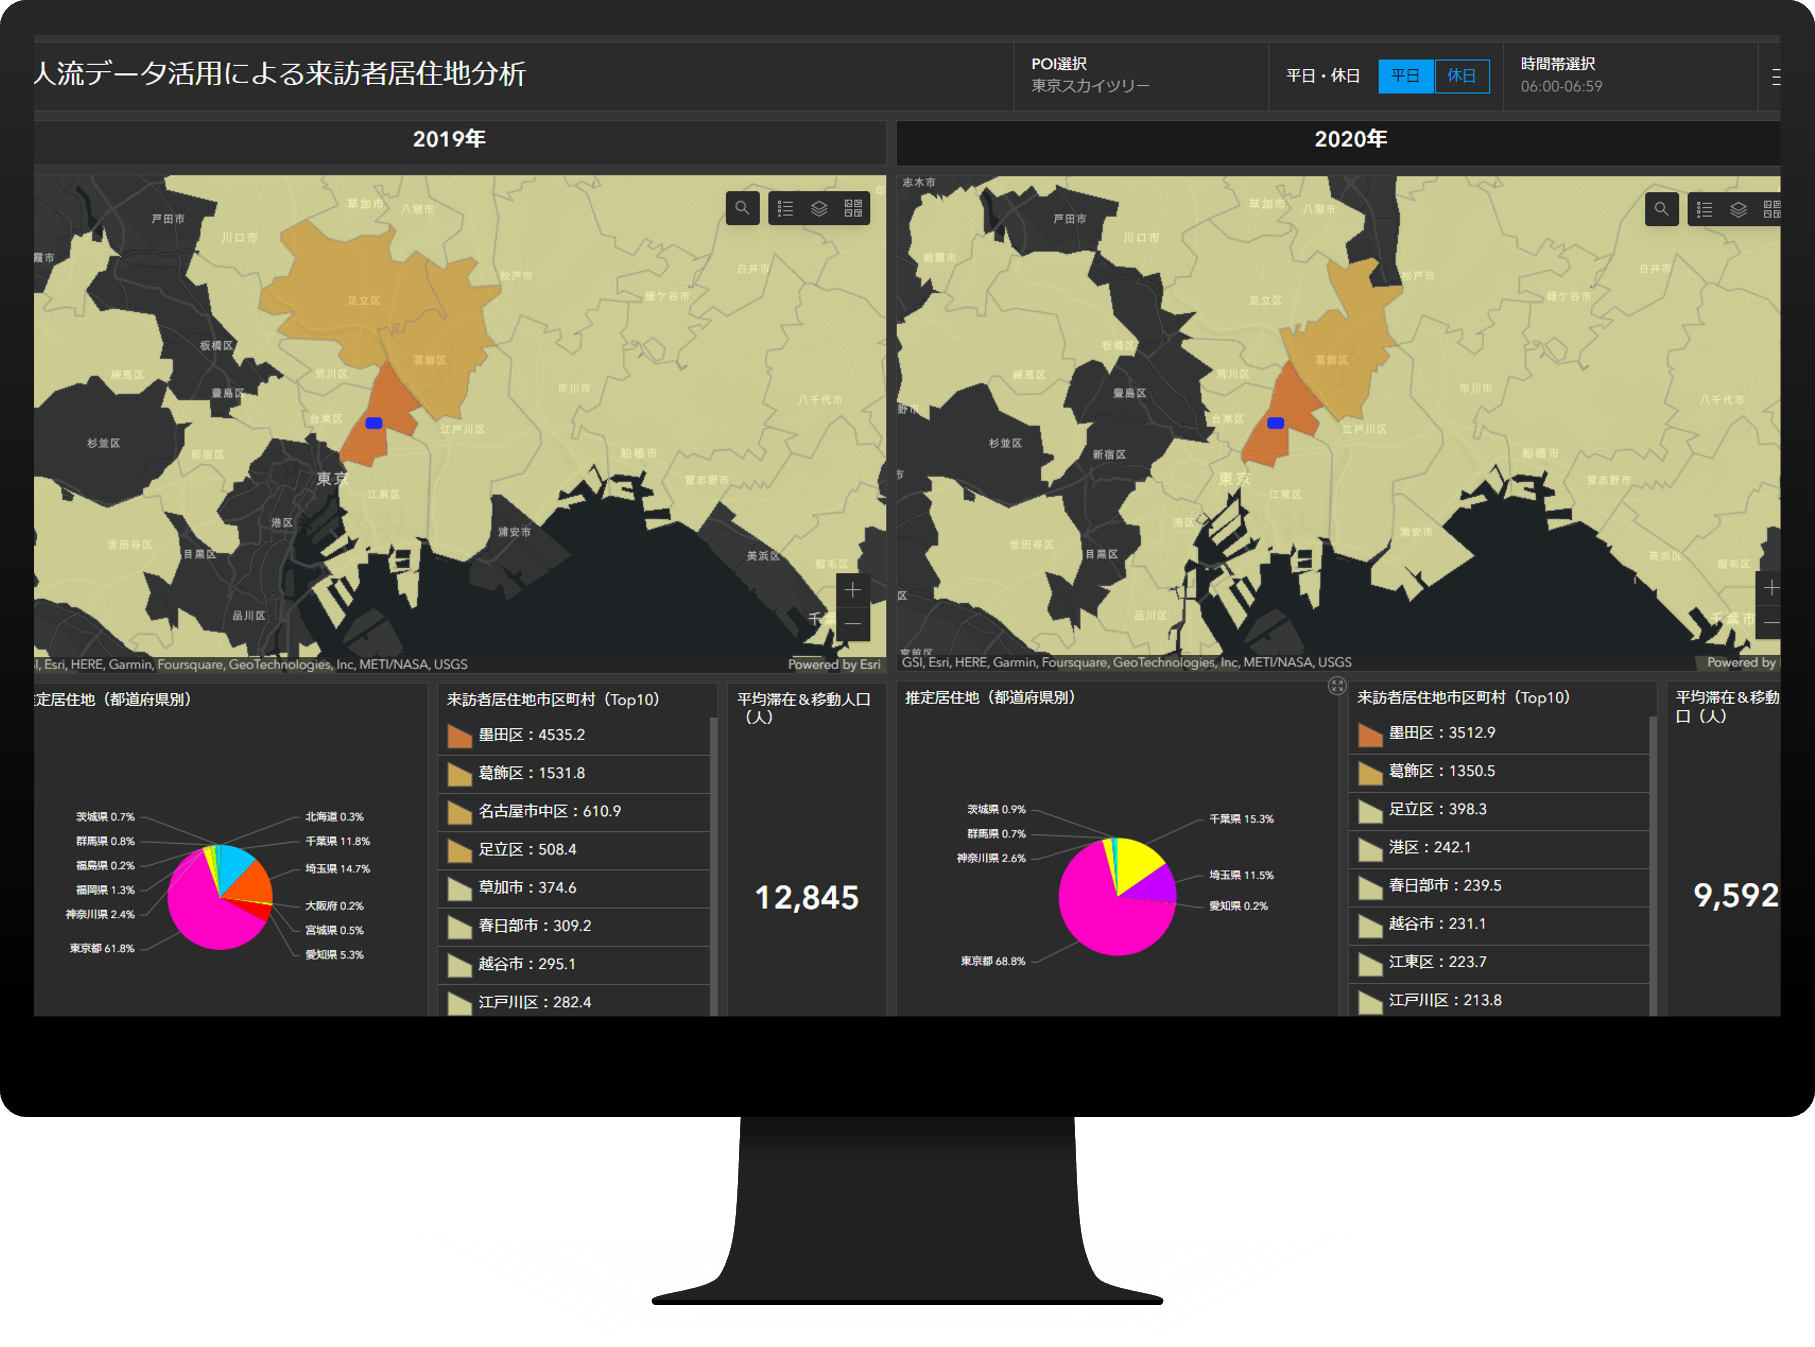Click the 葛飾区 color swatch in 2020 list
This screenshot has height=1347, width=1815.
click(x=1370, y=772)
